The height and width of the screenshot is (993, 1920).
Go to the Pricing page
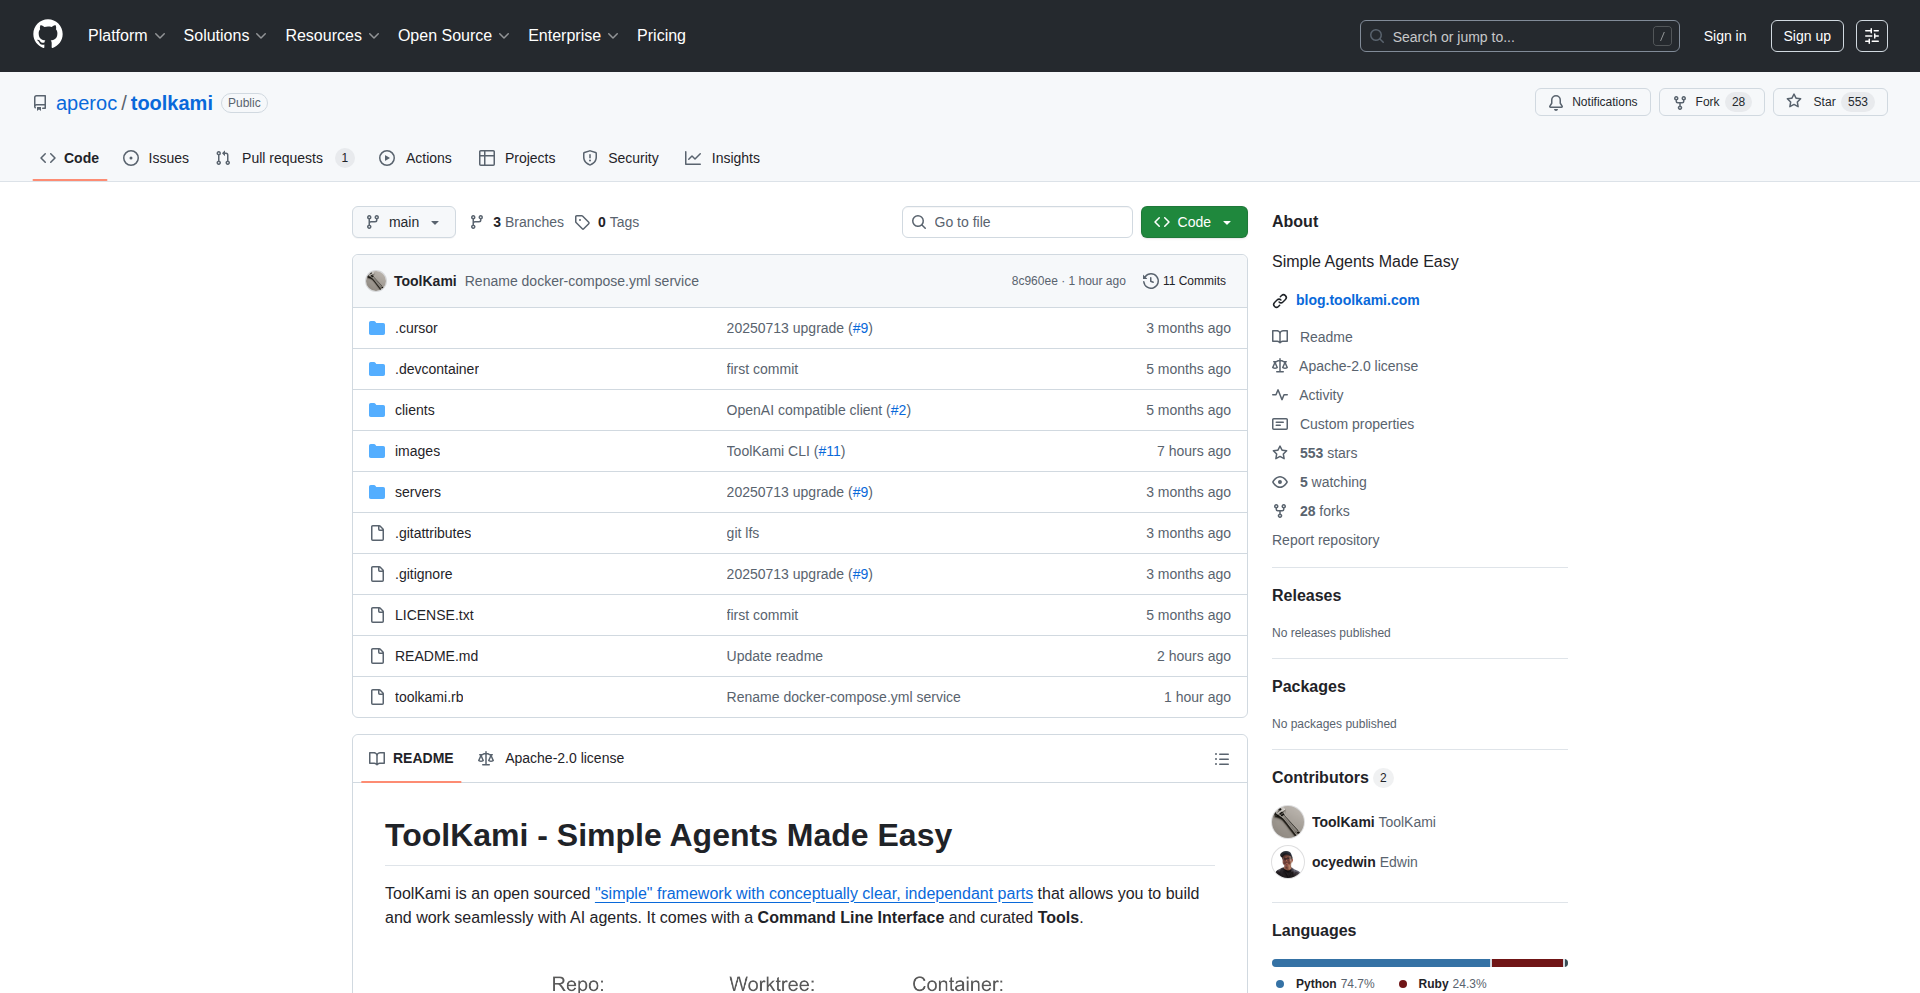click(661, 36)
